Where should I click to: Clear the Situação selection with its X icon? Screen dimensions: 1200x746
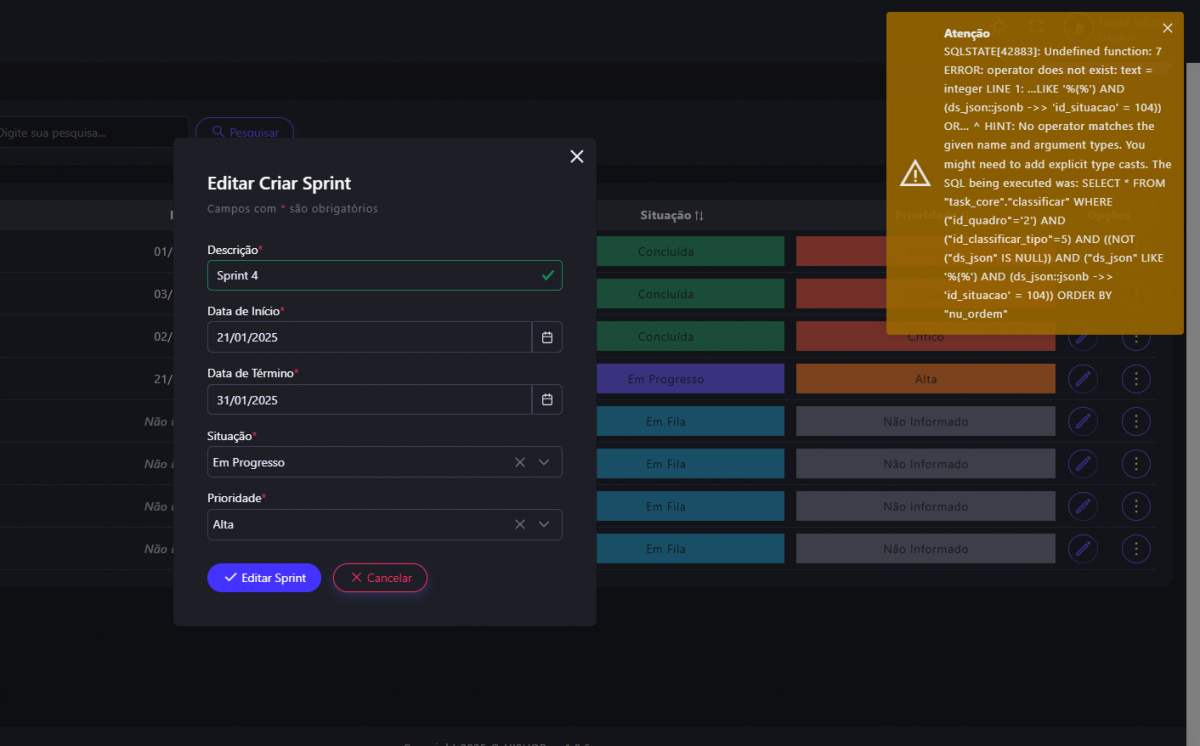pos(519,462)
